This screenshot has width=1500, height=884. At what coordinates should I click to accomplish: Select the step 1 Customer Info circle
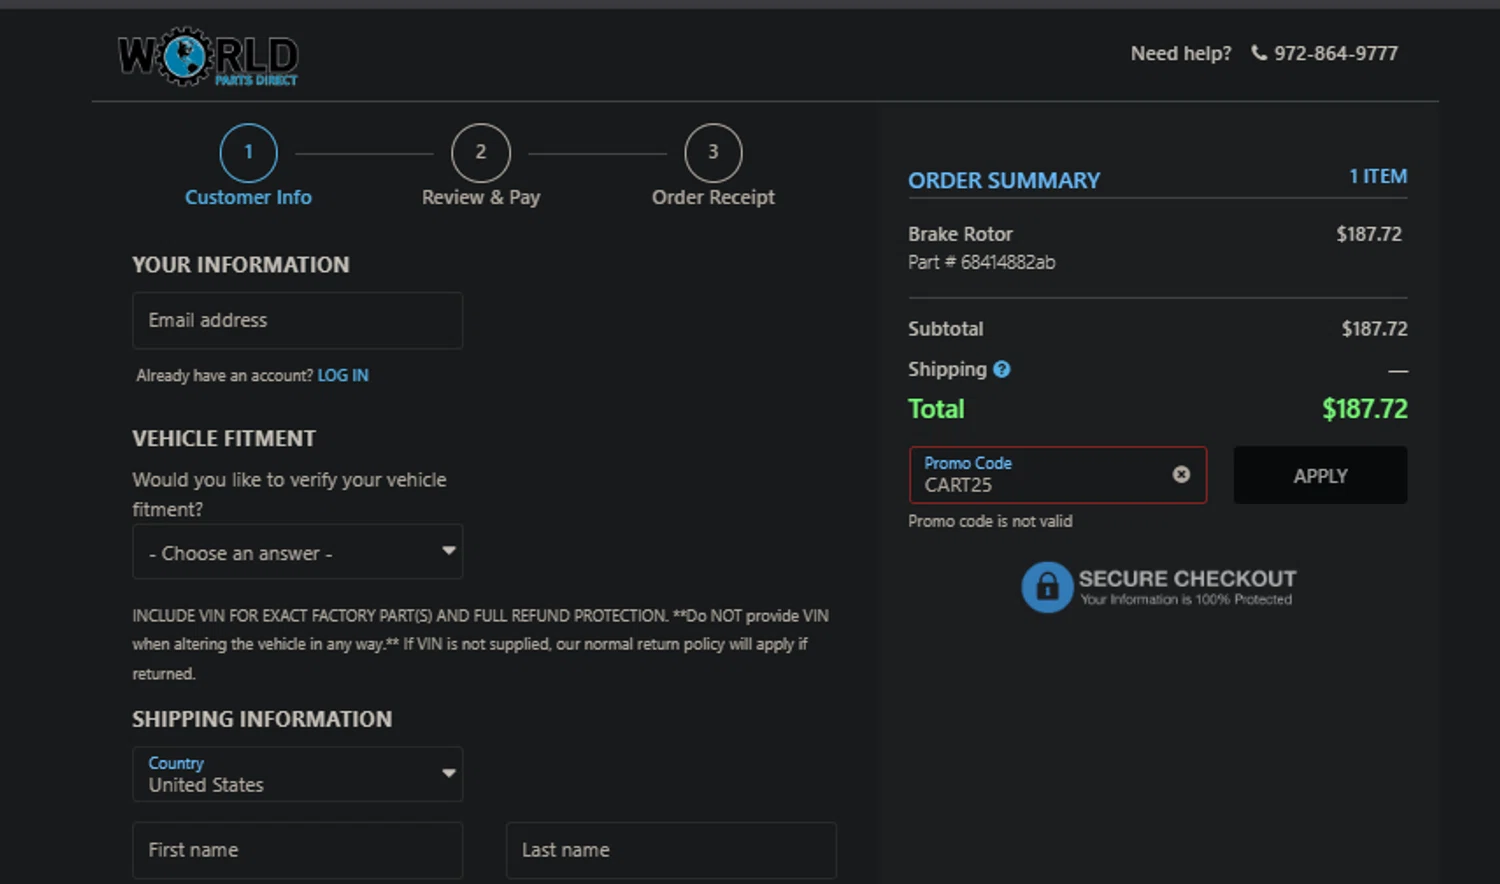coord(248,153)
